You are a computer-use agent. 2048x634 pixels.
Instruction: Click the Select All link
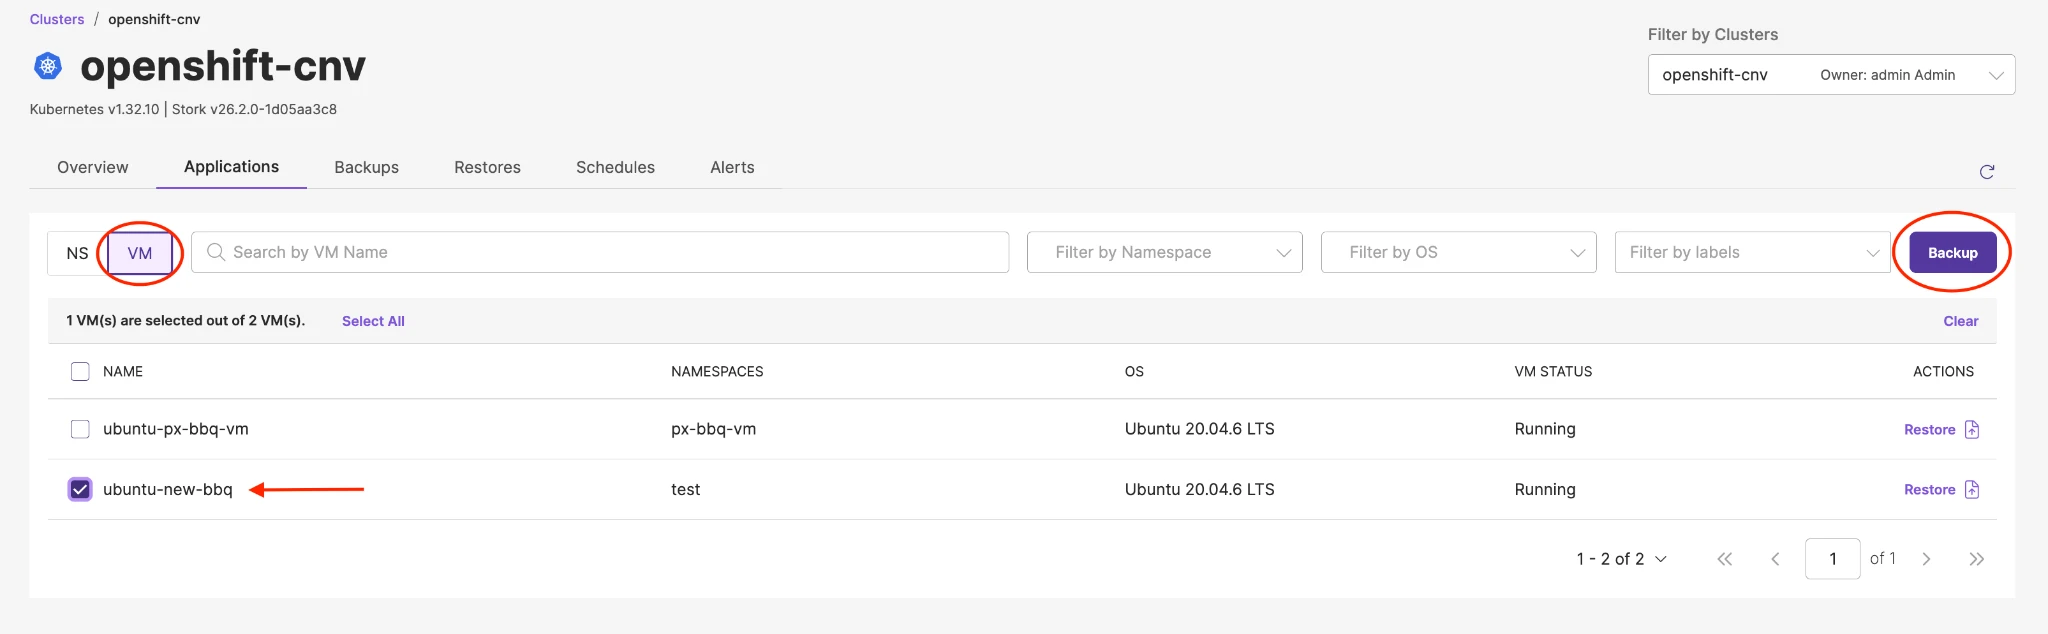coord(373,321)
